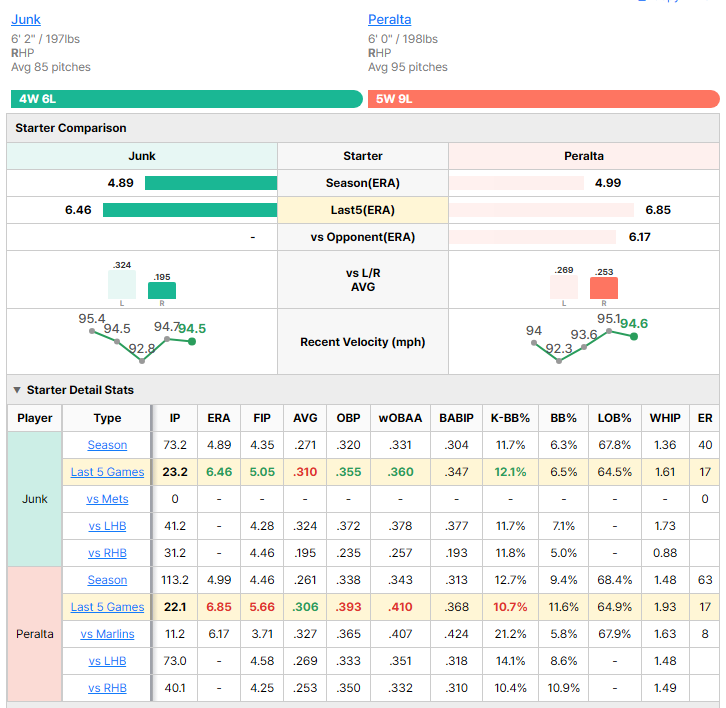Click the Junk player group cell in table
726x708 pixels.
35,499
